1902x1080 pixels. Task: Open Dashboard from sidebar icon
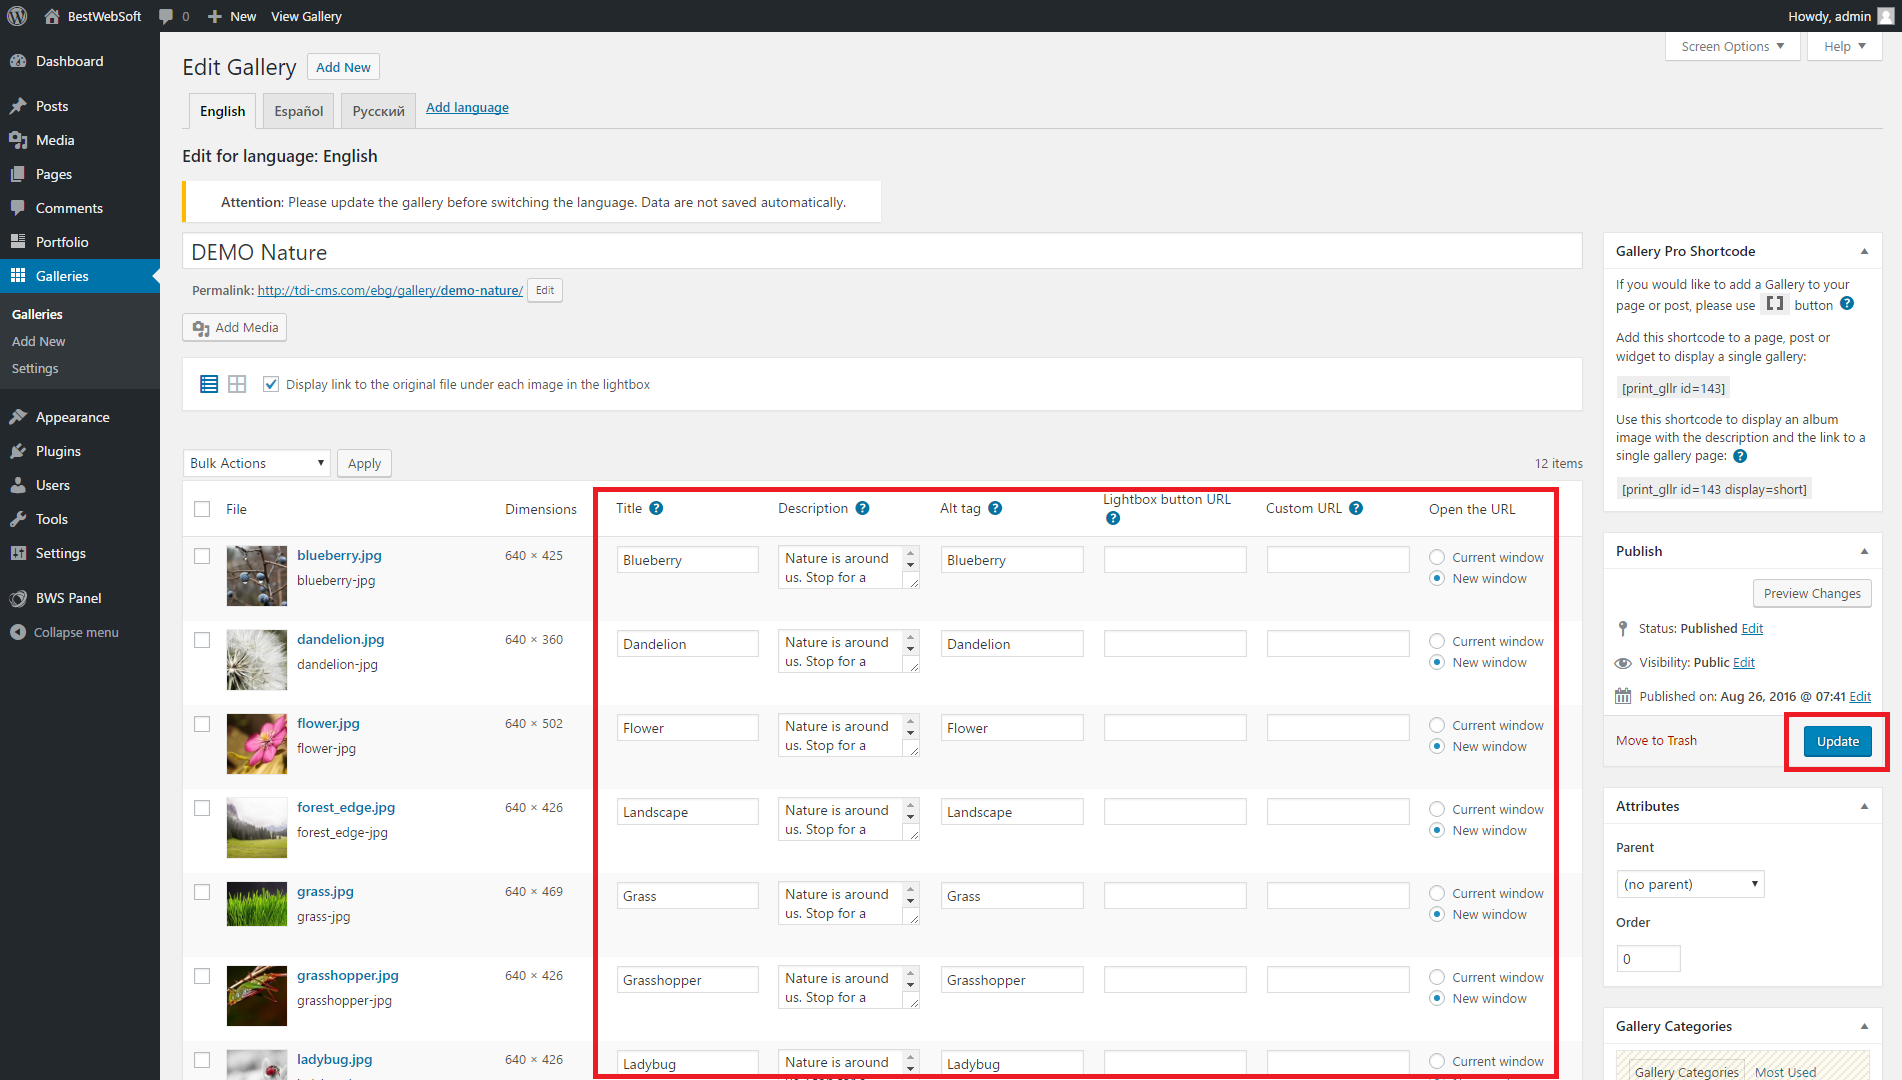(18, 61)
